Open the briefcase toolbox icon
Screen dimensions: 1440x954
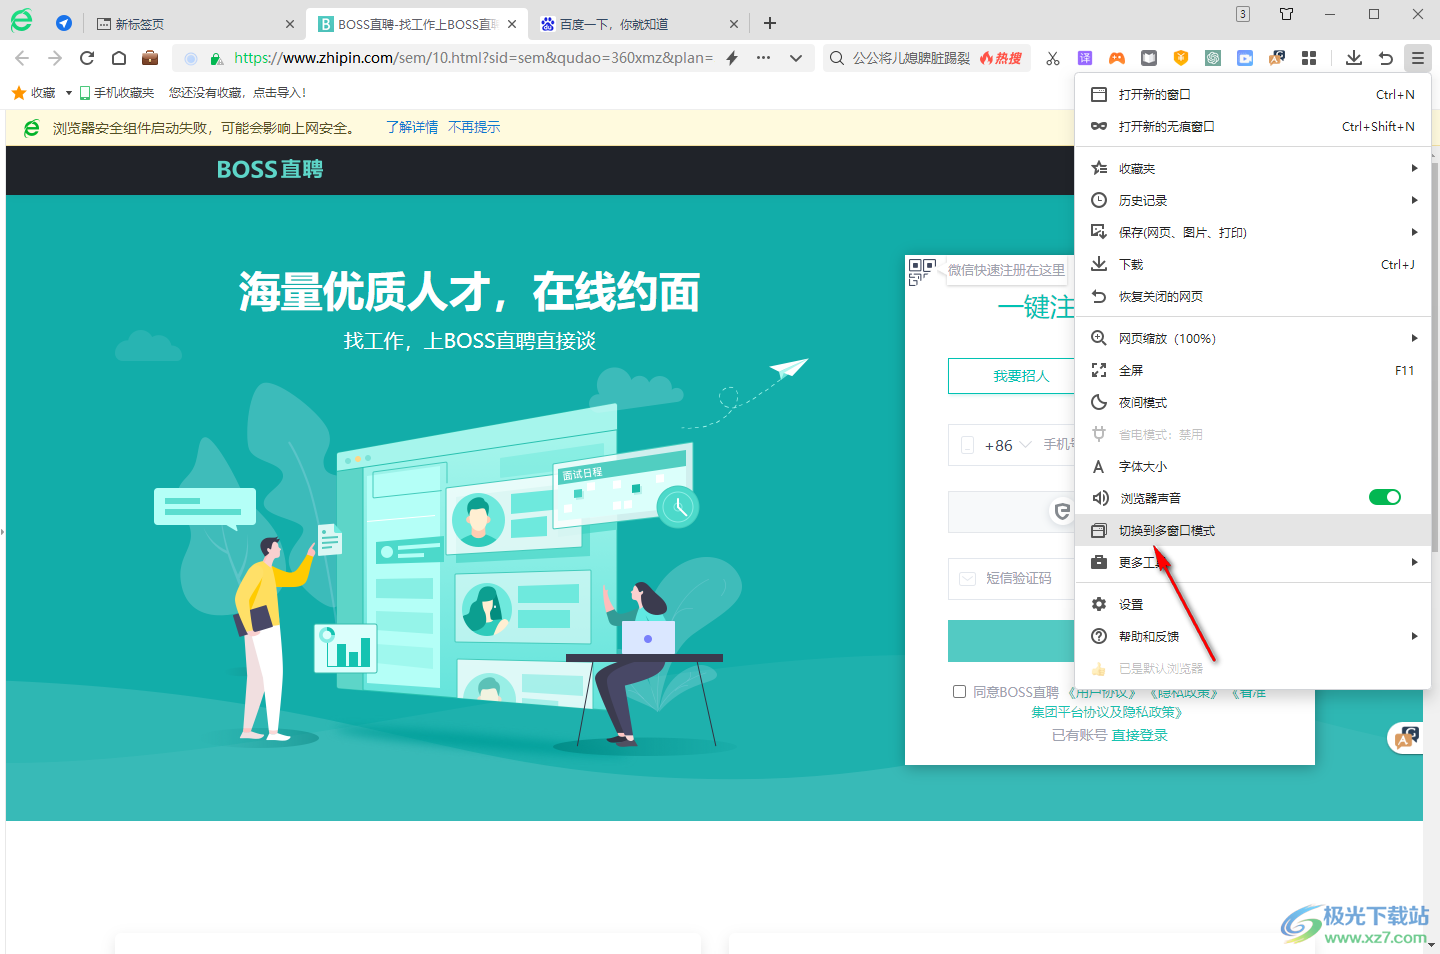[x=150, y=57]
